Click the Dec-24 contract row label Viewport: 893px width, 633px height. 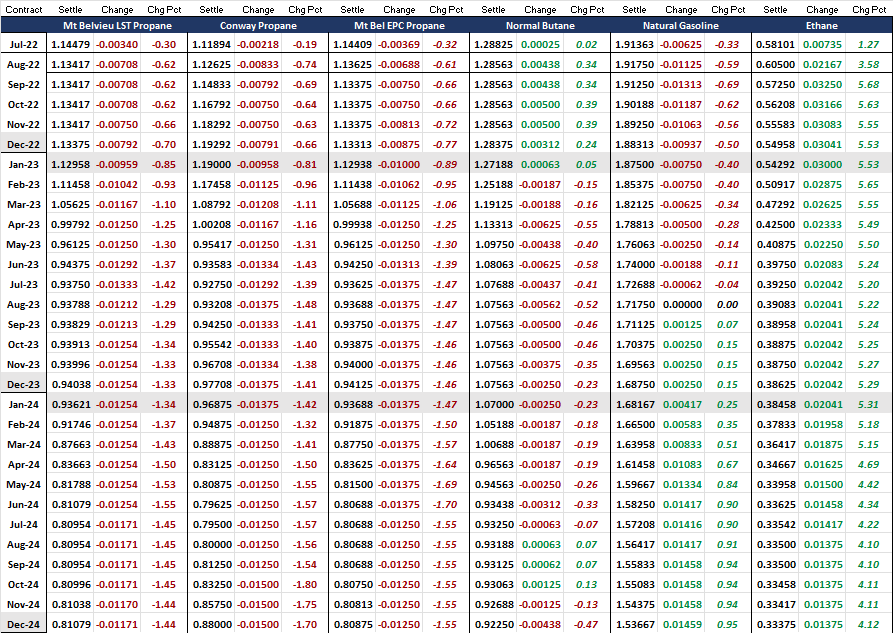(x=24, y=624)
